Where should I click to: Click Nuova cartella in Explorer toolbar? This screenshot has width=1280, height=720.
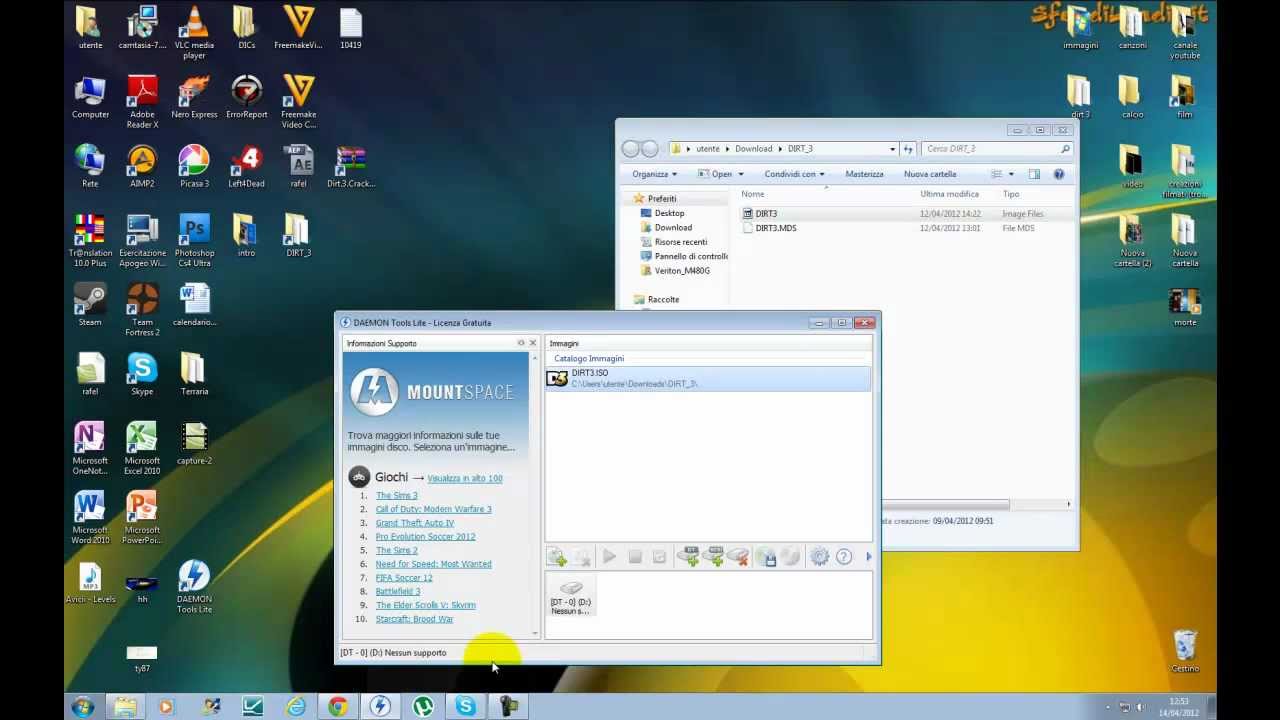click(930, 174)
